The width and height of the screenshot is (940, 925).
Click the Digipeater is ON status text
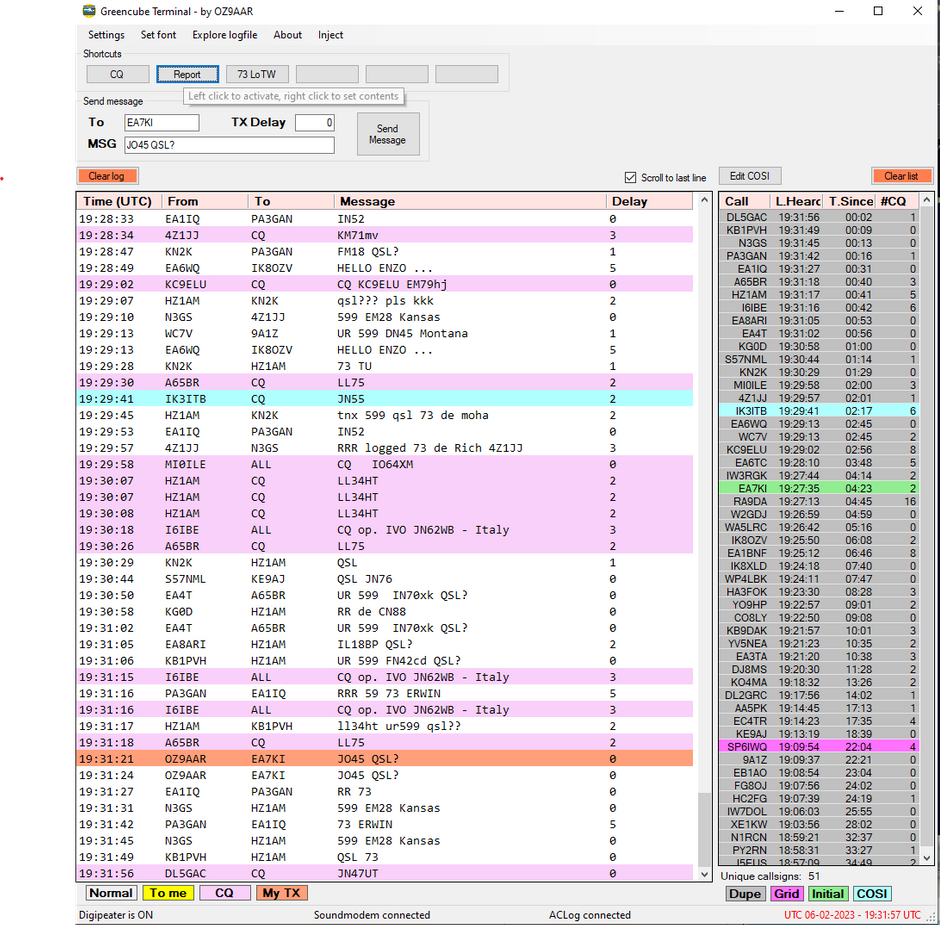click(116, 915)
